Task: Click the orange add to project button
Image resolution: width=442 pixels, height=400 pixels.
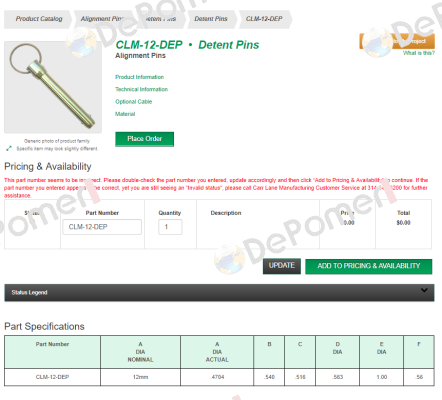Action: tap(397, 41)
